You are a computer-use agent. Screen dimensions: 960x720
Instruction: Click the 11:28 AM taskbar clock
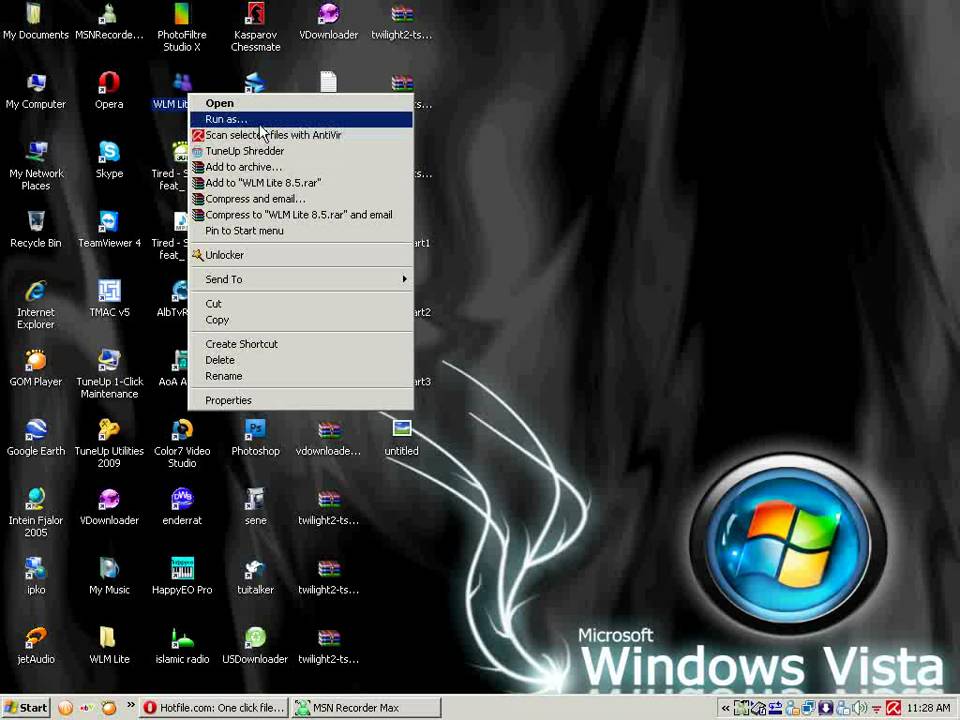(x=928, y=708)
